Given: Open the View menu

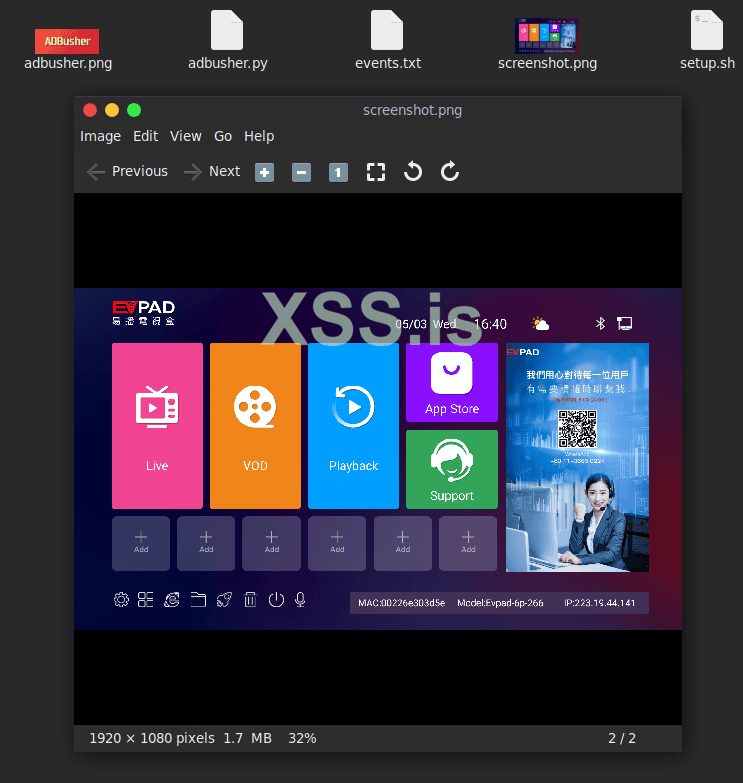Looking at the screenshot, I should point(186,136).
